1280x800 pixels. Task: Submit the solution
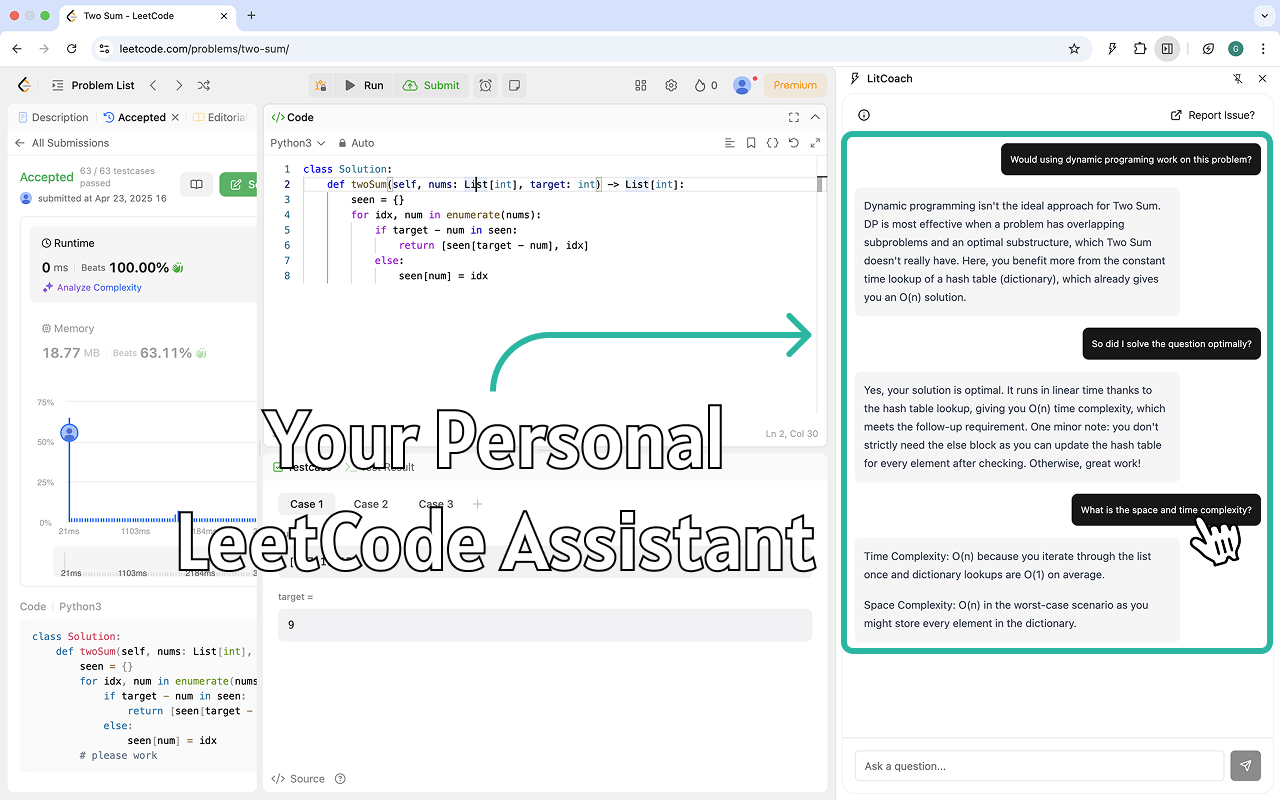(x=431, y=85)
